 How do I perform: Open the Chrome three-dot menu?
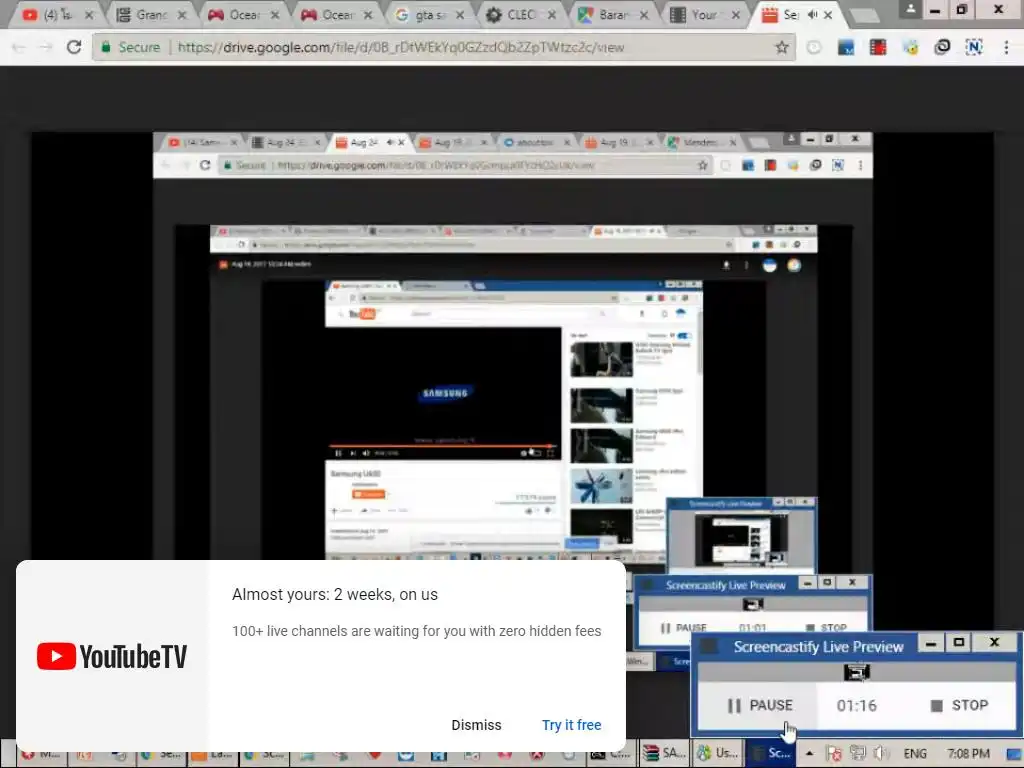[x=1006, y=47]
